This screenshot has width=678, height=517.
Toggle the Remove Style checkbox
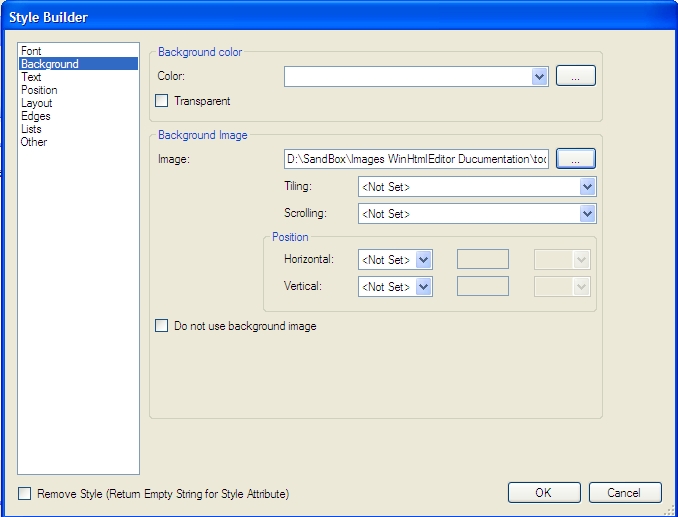[x=25, y=494]
